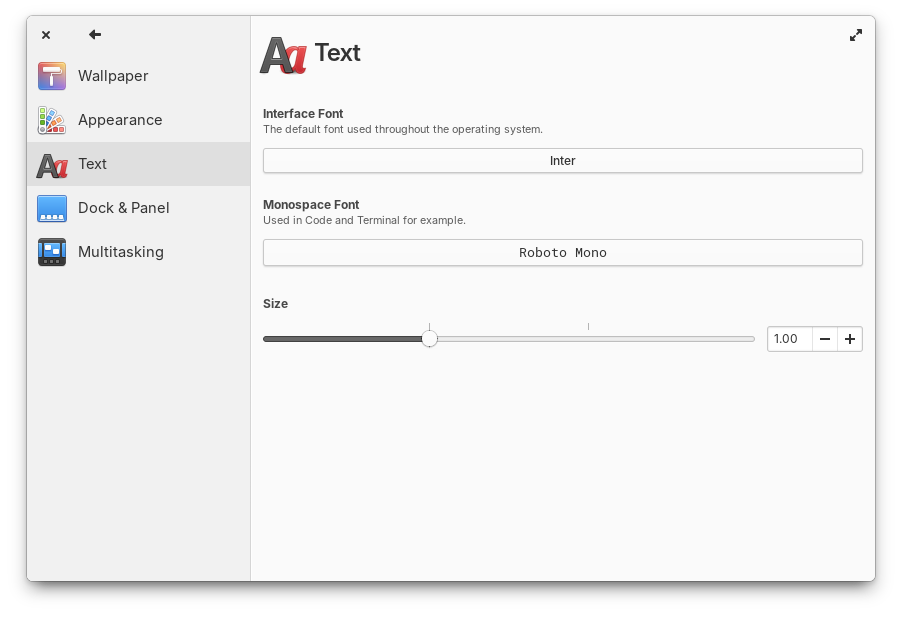Open the Wallpaper settings page
Screen dimensions: 902x621
113,76
